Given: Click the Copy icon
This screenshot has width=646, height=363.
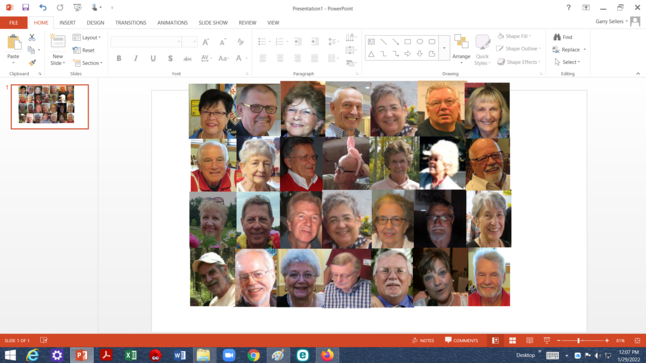Looking at the screenshot, I should click(x=31, y=50).
